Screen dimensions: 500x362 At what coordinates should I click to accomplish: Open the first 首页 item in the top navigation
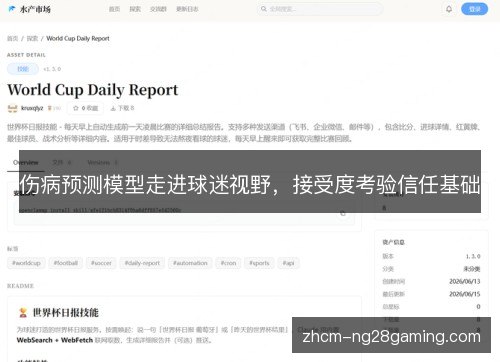(114, 9)
